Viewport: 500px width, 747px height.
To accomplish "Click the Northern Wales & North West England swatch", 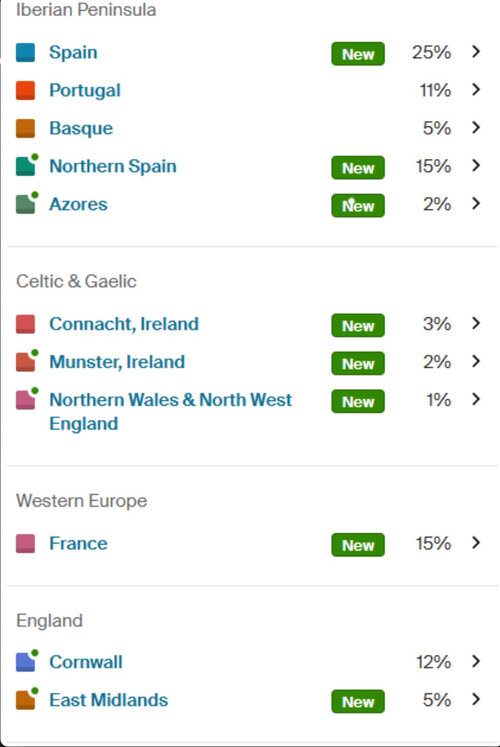I will pyautogui.click(x=27, y=399).
